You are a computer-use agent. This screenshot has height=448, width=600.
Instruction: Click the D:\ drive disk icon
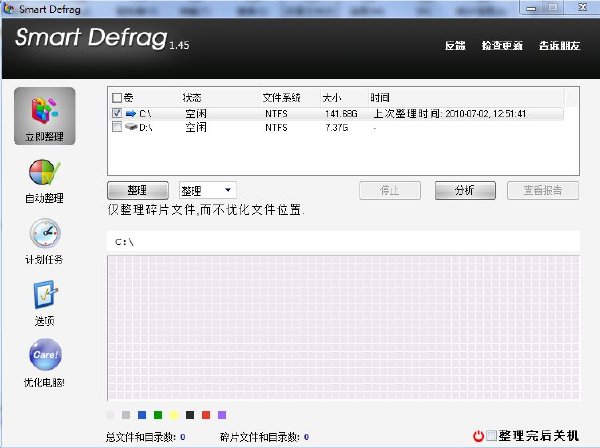click(x=131, y=127)
